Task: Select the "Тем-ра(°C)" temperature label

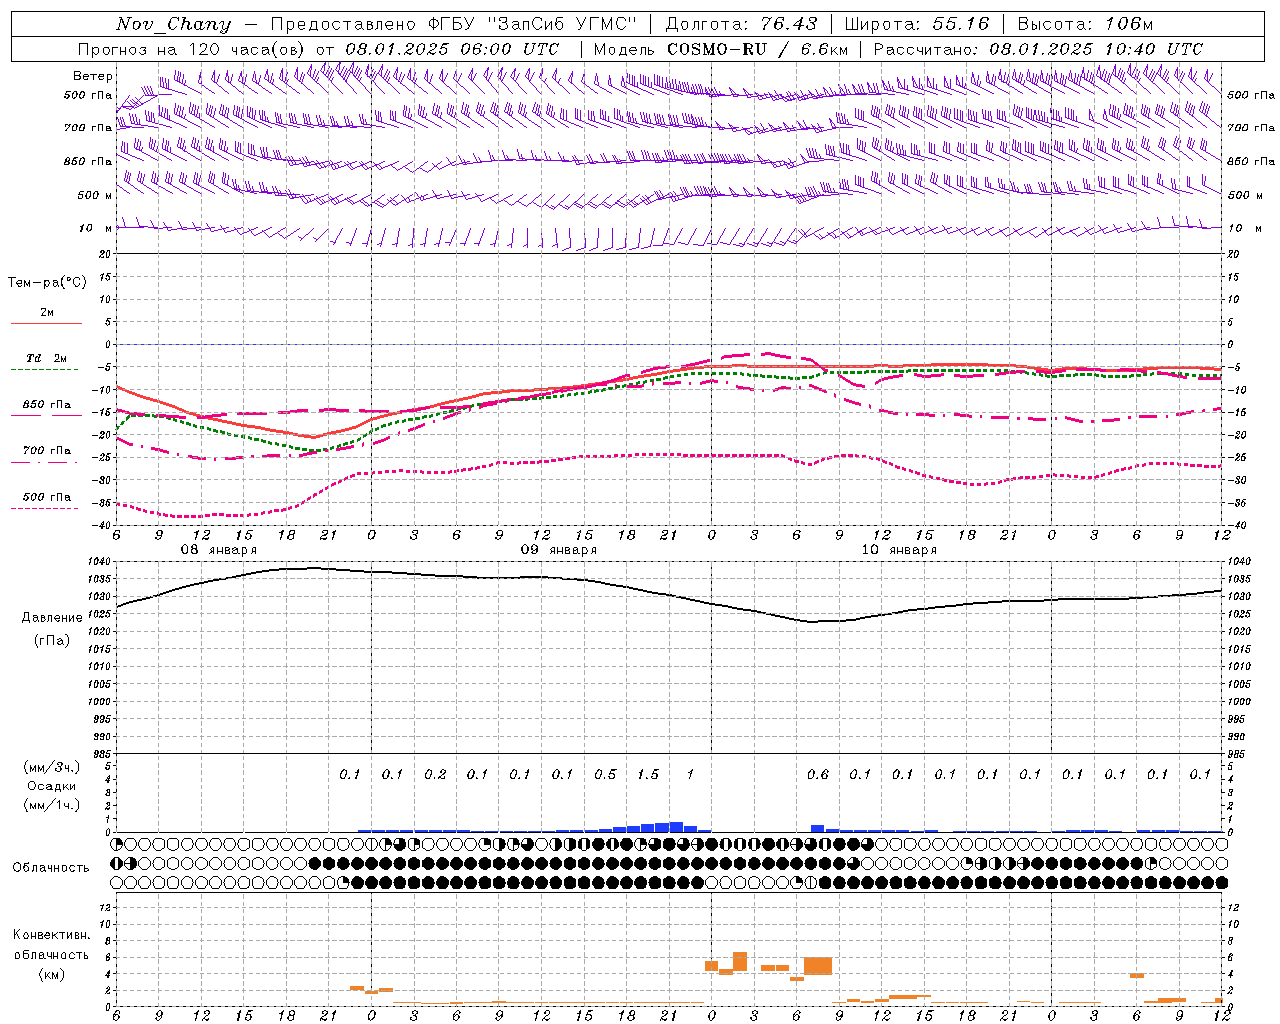Action: click(47, 283)
